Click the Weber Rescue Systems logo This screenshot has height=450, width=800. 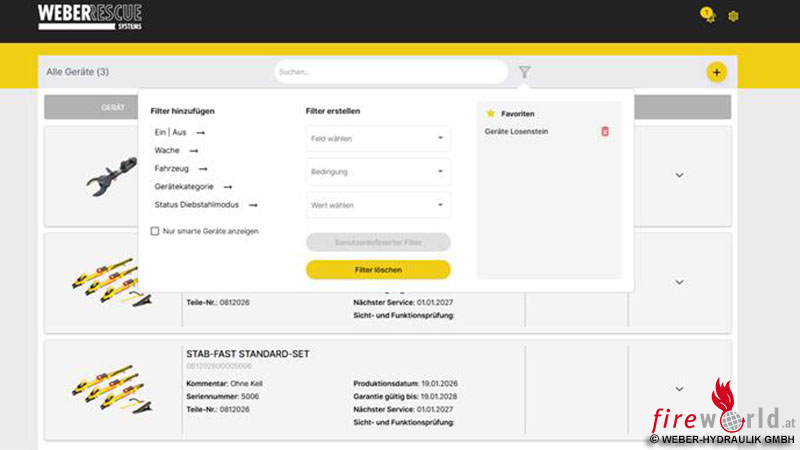90,16
